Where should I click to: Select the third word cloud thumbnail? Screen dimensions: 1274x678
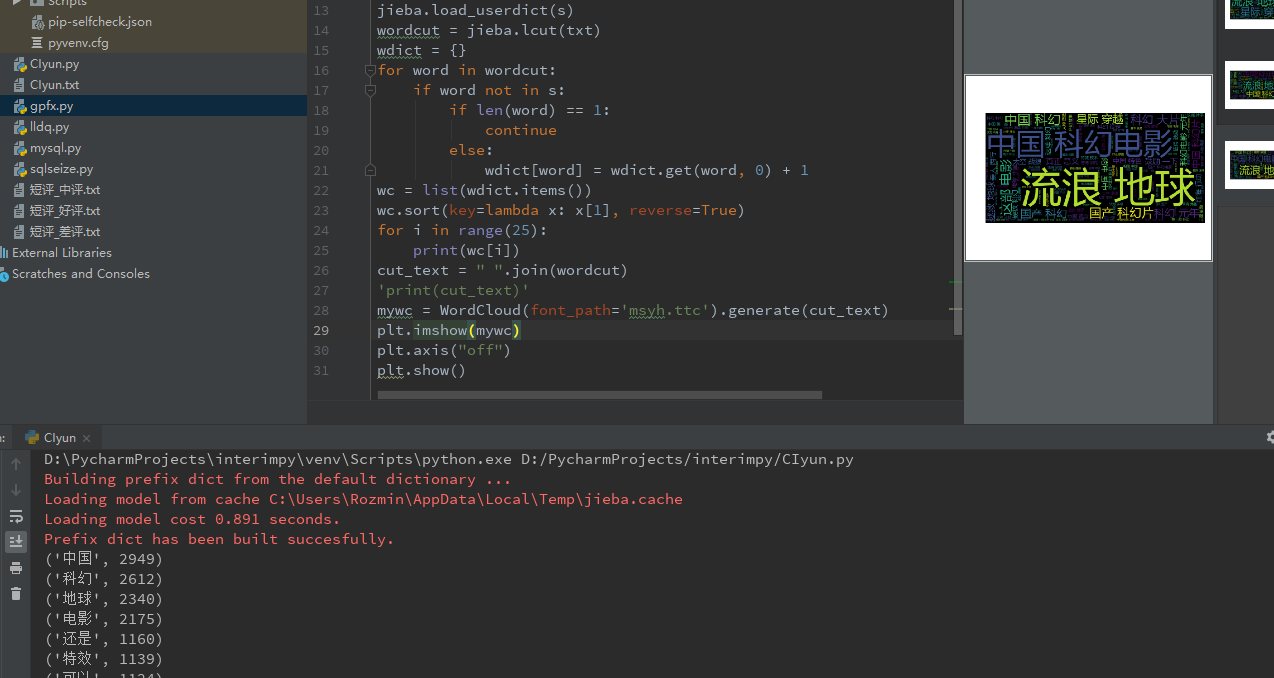click(1251, 165)
